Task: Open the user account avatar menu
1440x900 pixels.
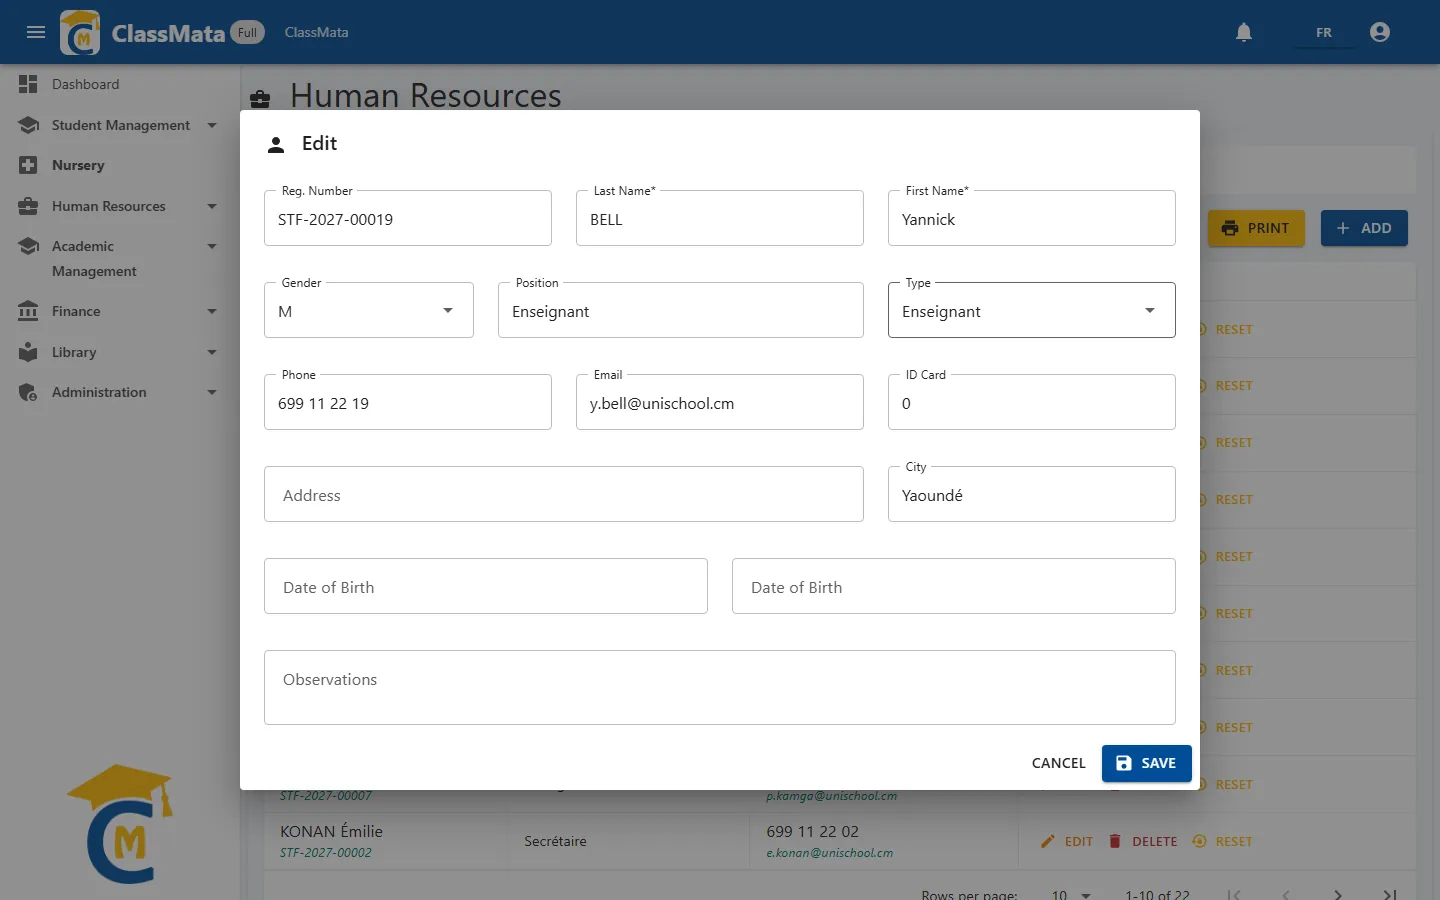Action: pyautogui.click(x=1380, y=32)
